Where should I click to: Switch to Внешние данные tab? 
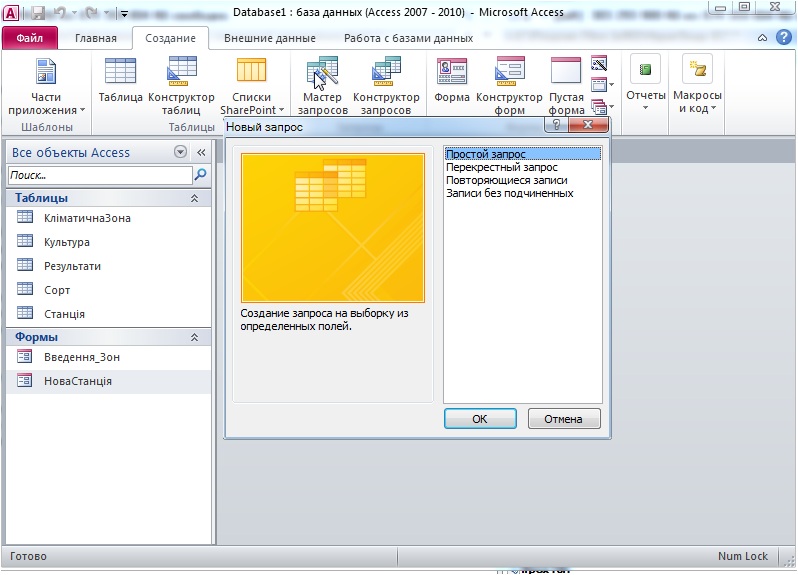click(269, 38)
